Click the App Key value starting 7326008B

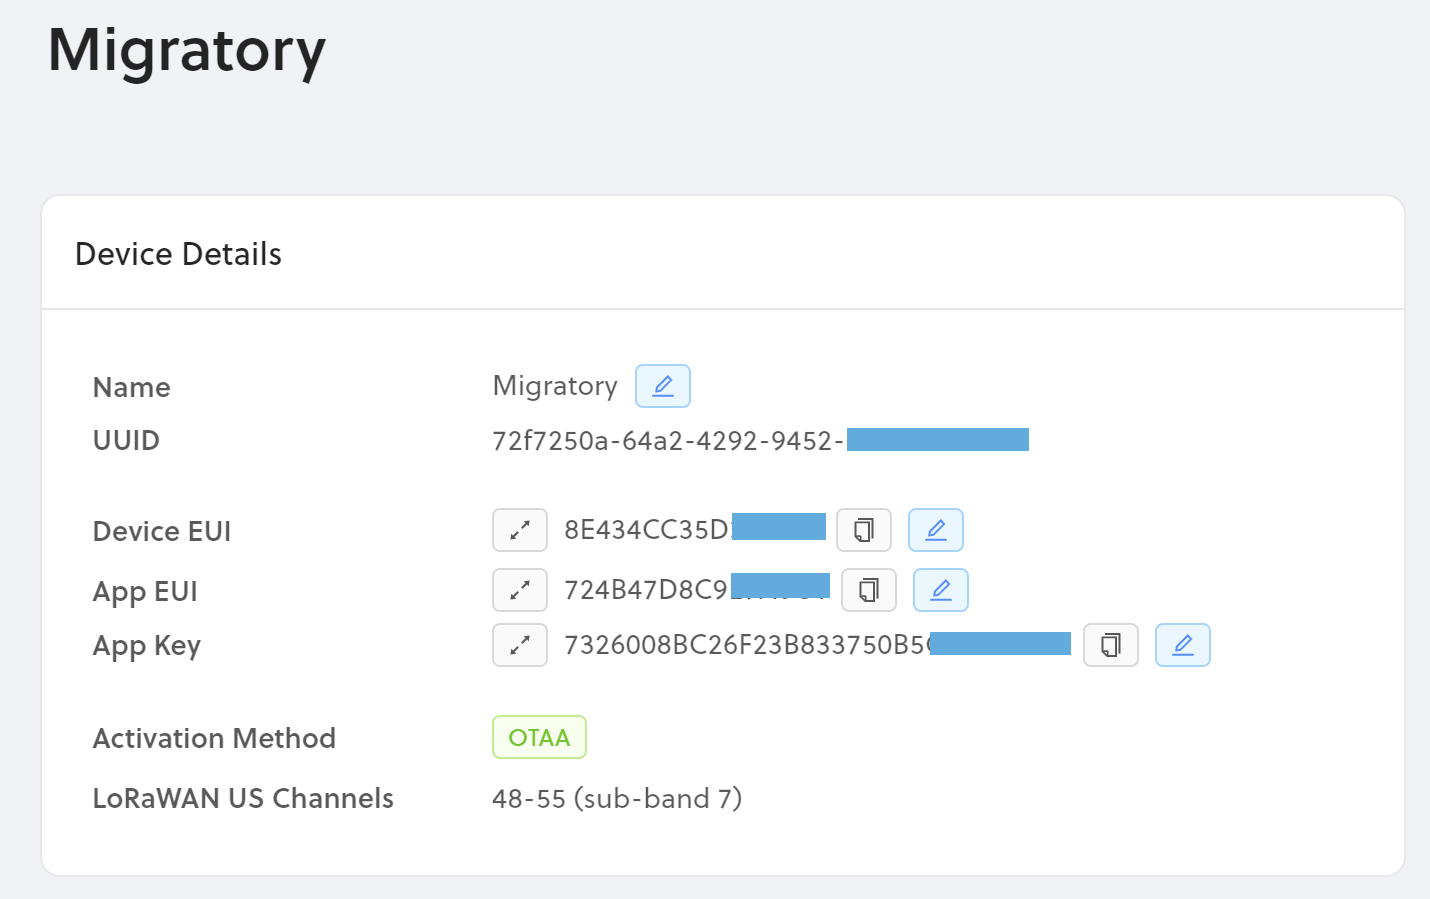(745, 645)
